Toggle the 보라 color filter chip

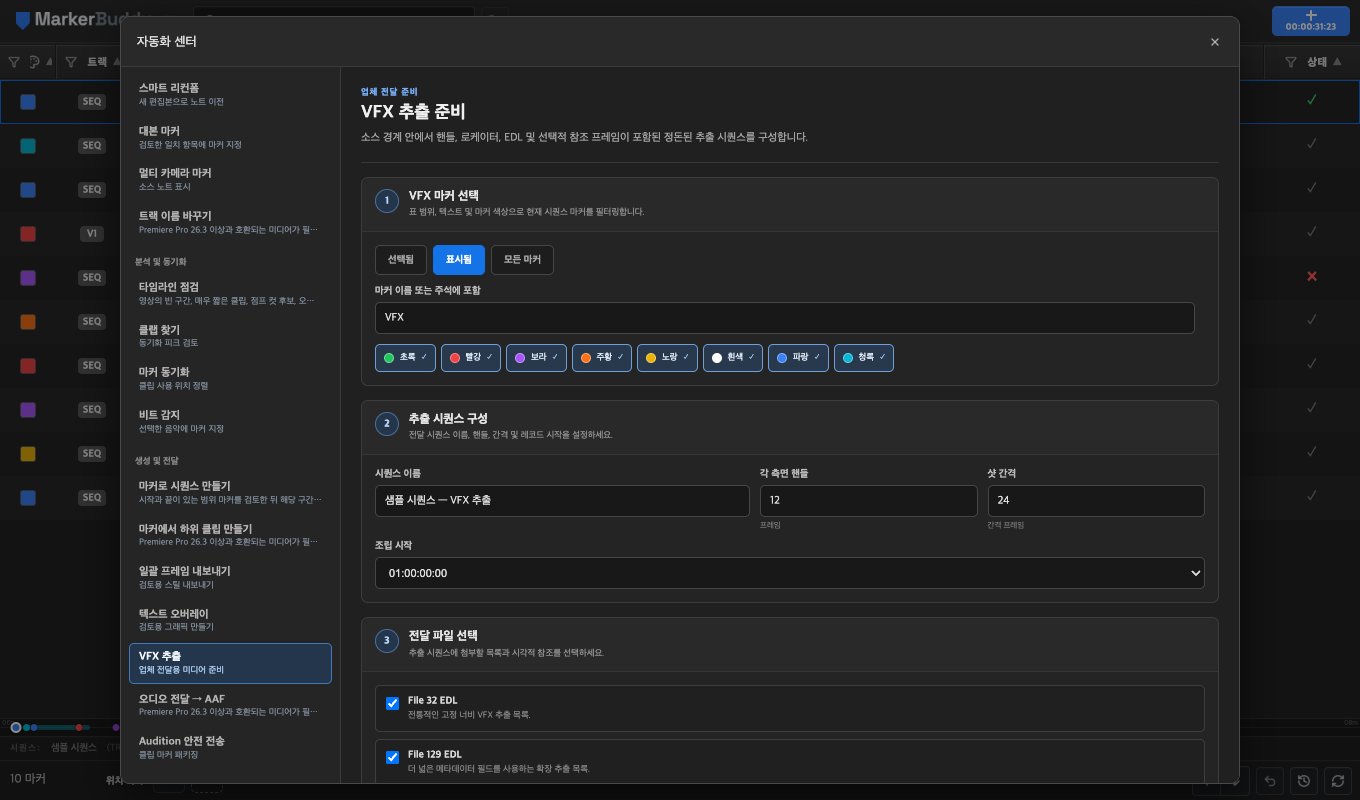pos(536,357)
